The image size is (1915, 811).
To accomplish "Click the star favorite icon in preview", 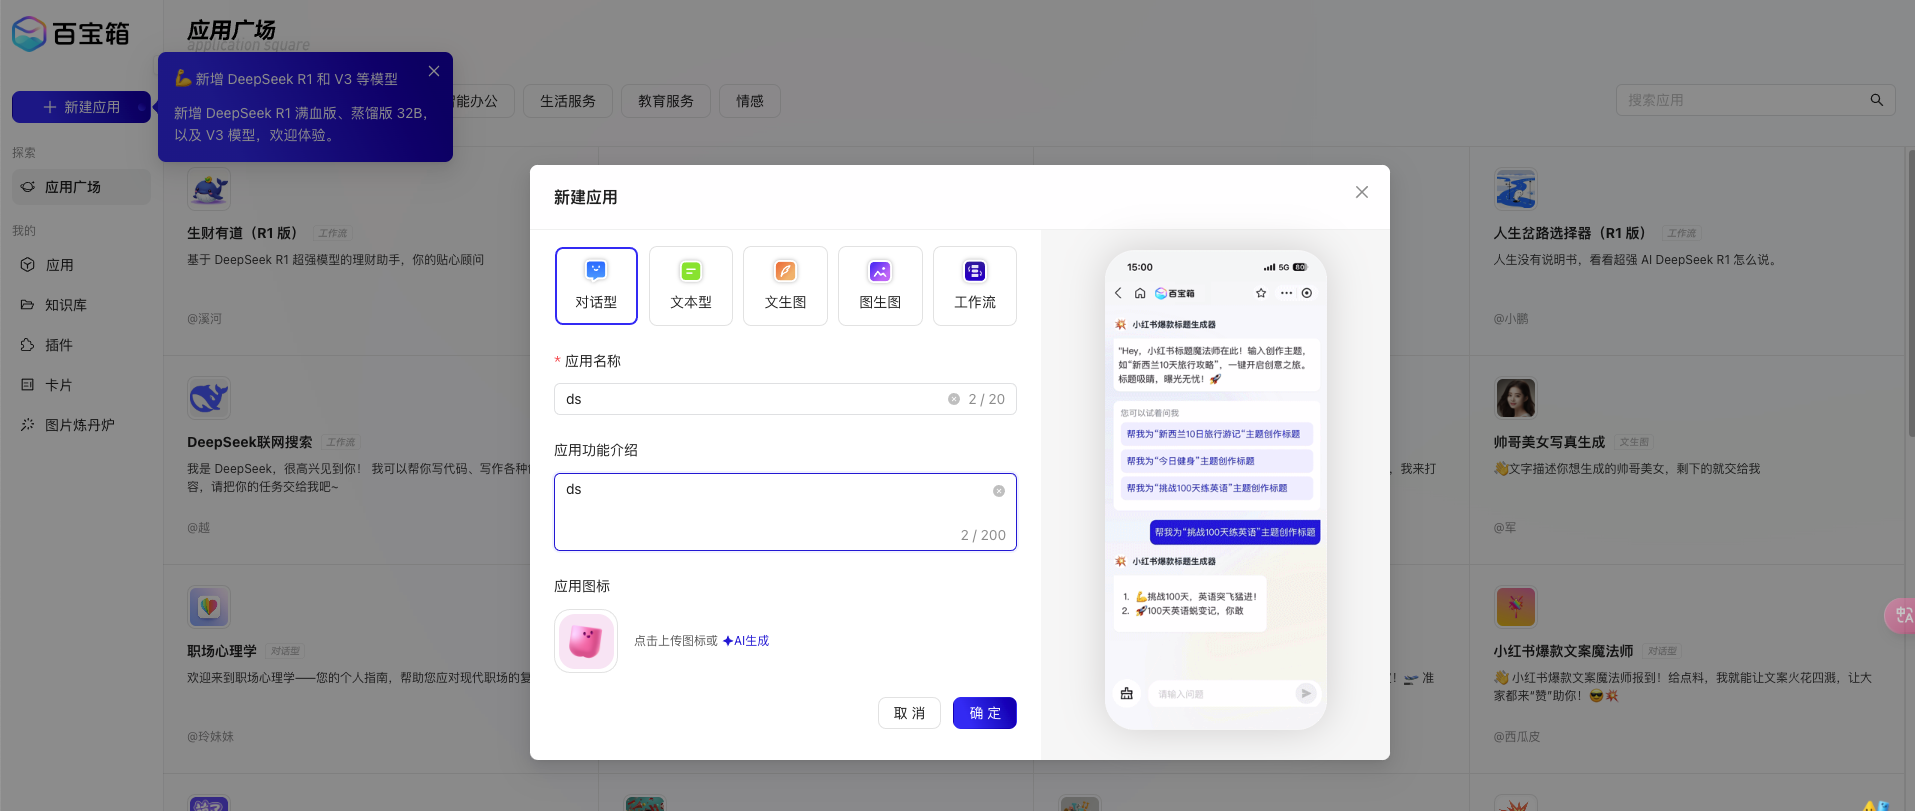I will (1261, 293).
